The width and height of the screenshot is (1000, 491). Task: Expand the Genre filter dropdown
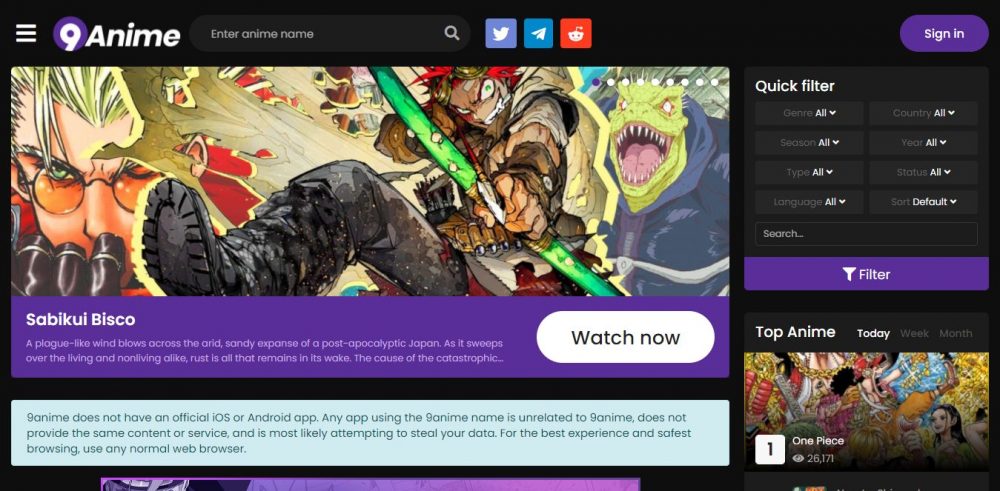coord(809,114)
